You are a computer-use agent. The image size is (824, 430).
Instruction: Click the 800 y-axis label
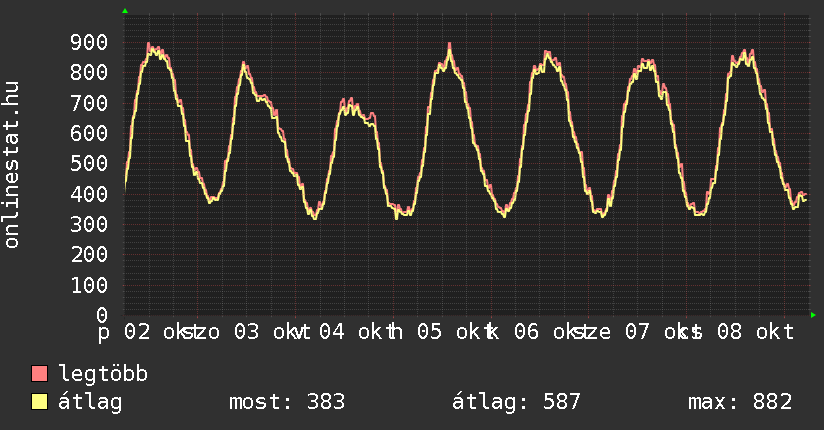pyautogui.click(x=89, y=73)
